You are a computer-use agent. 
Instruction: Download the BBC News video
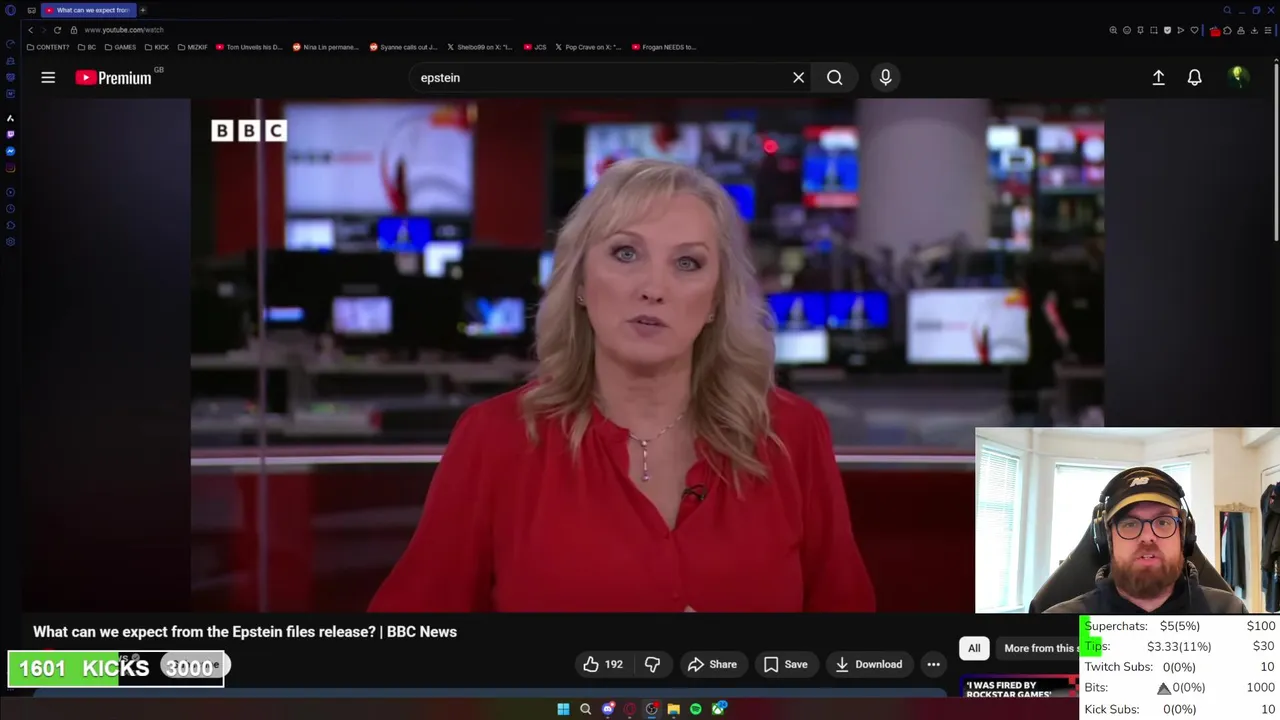[868, 664]
